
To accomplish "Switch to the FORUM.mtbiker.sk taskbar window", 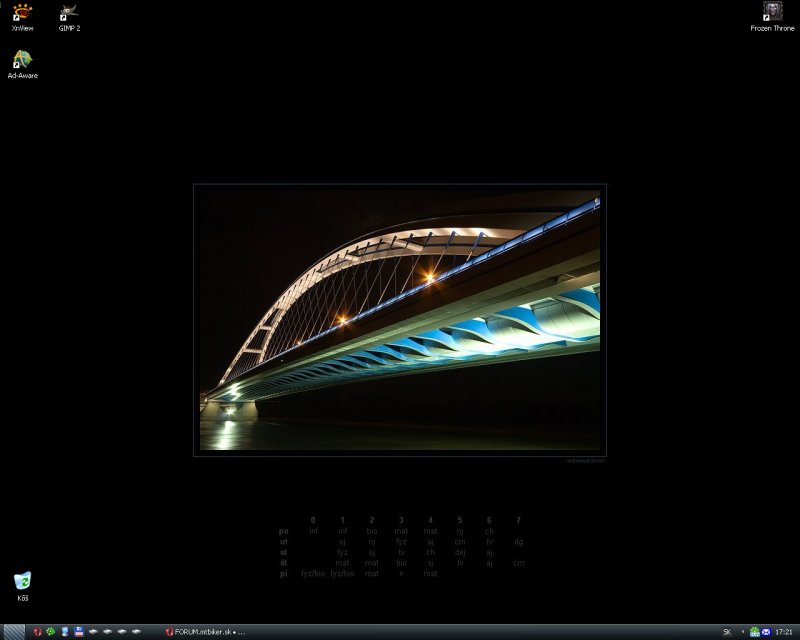I will pos(205,632).
